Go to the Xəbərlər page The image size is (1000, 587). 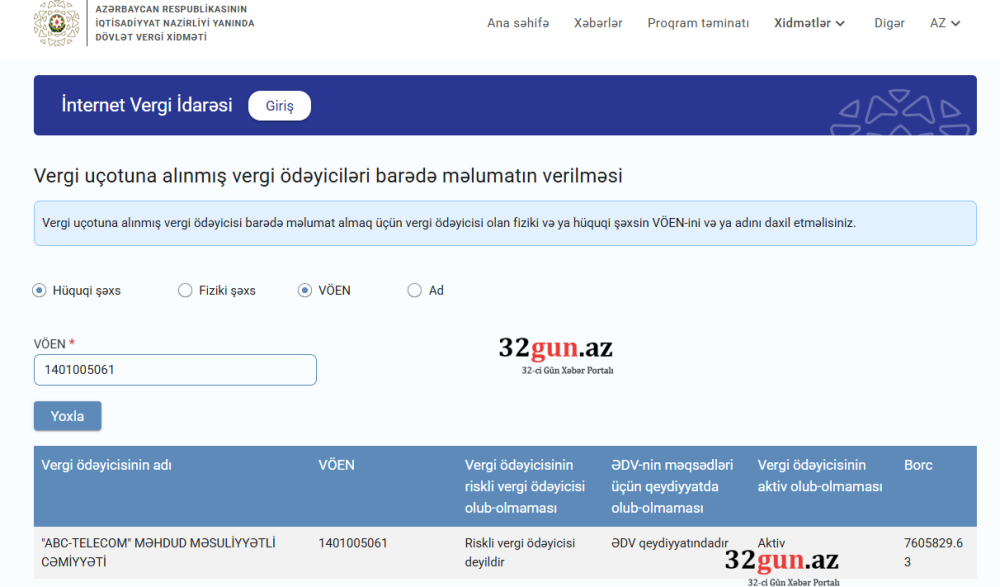[x=598, y=23]
